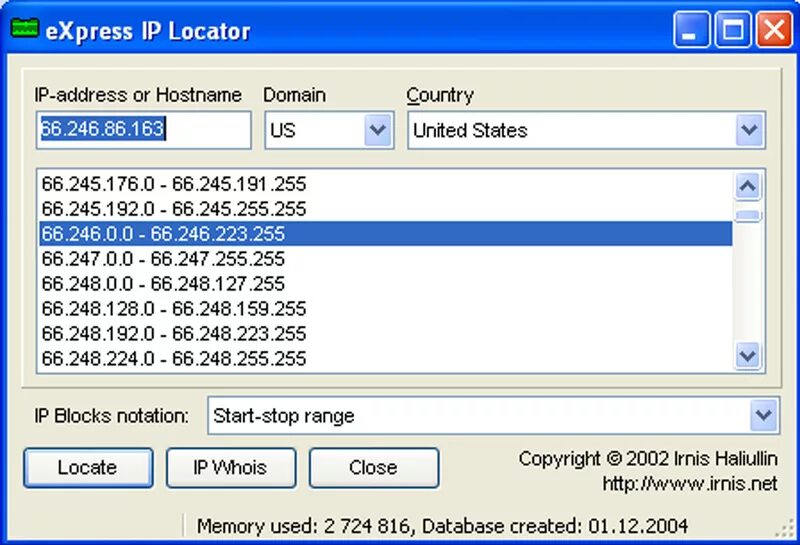Select range 66.248.0.0 - 66.248.127.255

coord(386,284)
